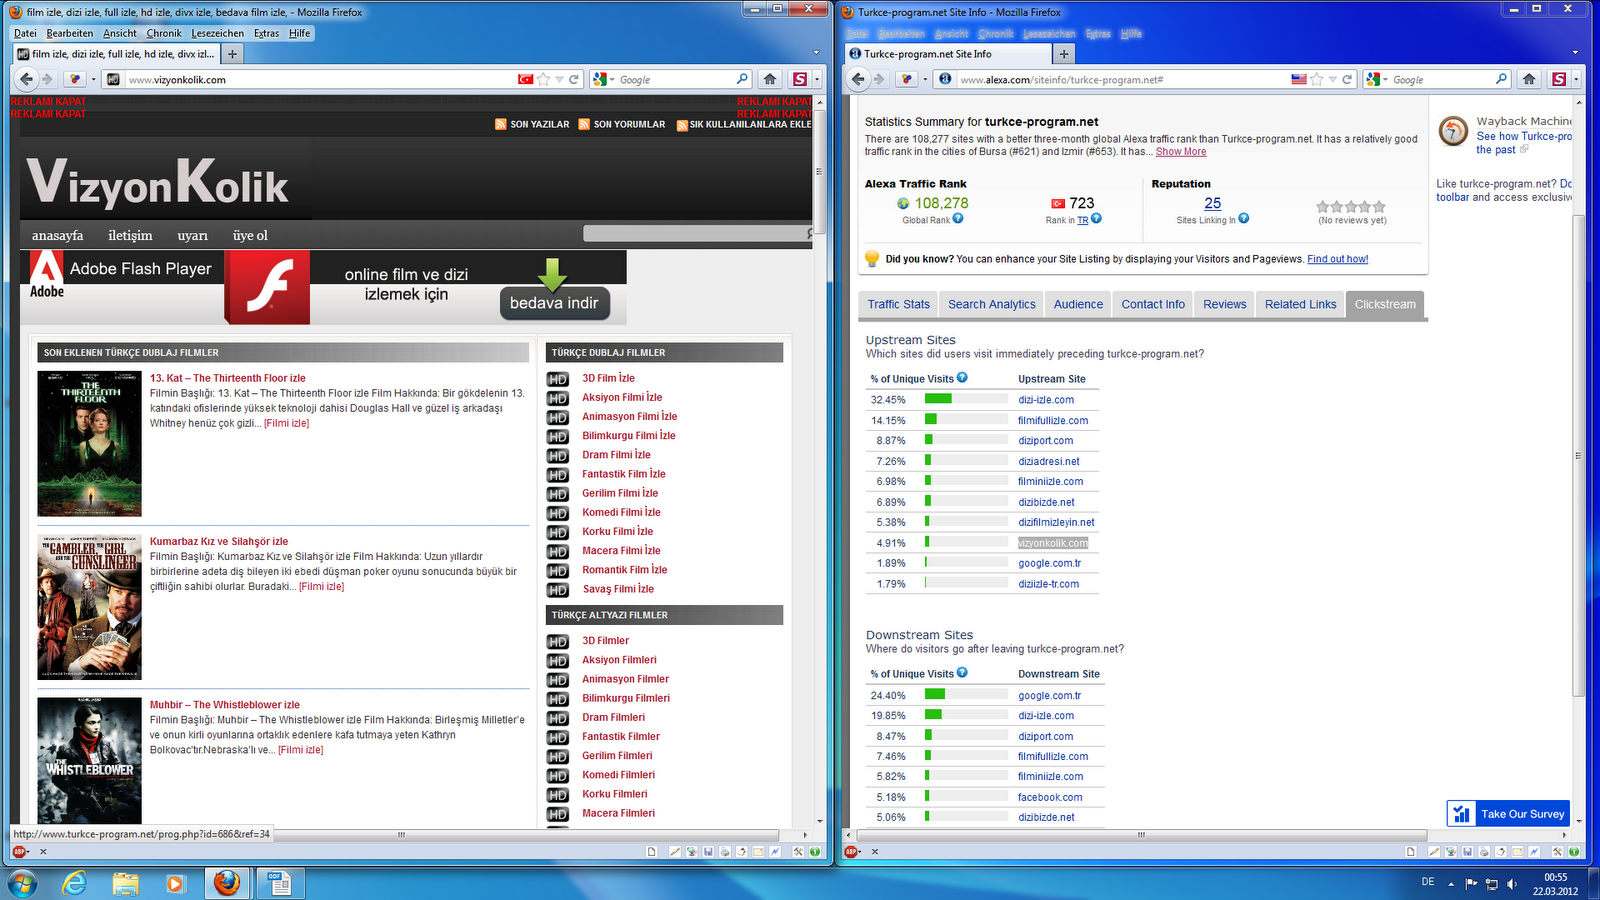Click the Gambler Girl Gunslinger movie poster
The width and height of the screenshot is (1600, 900).
click(x=90, y=607)
